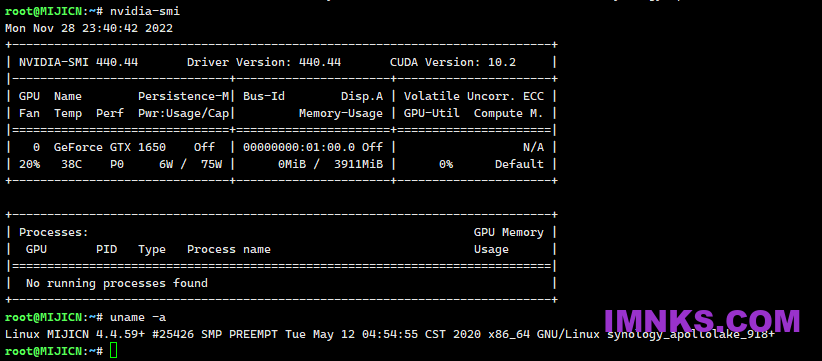Click the synology_apollolake_918+ text

pyautogui.click(x=690, y=334)
